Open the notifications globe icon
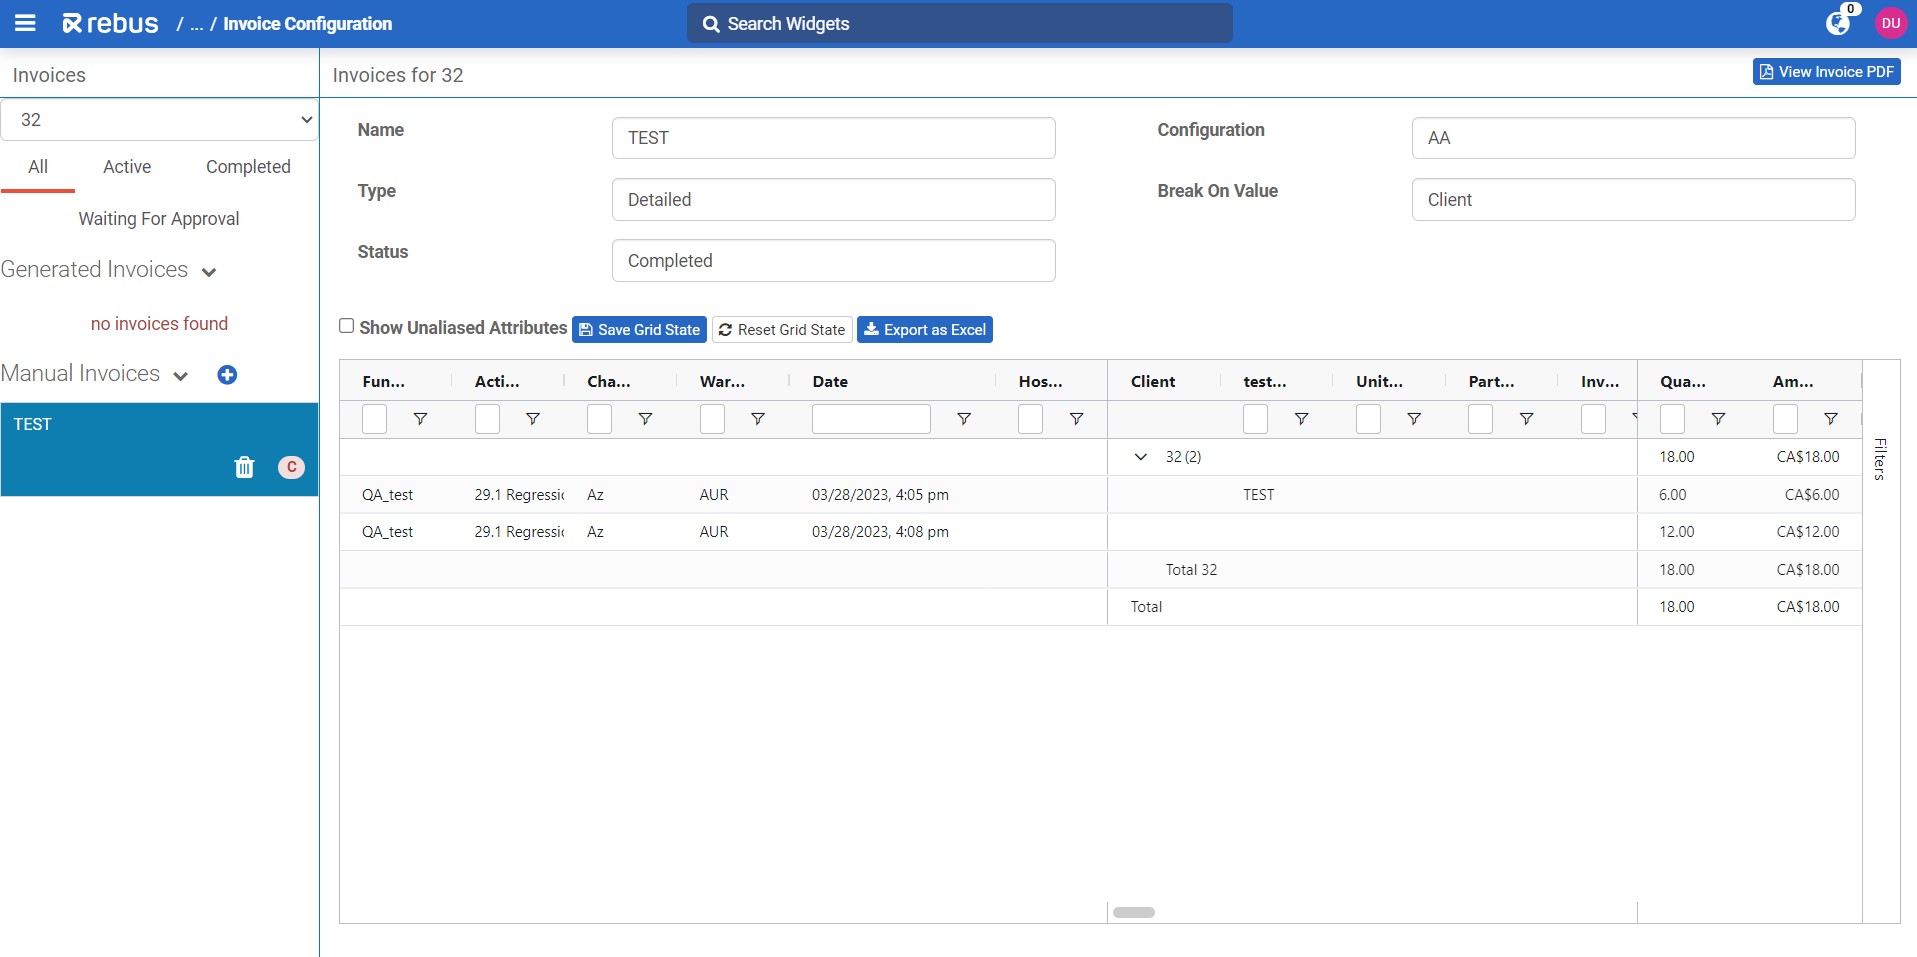 (1838, 23)
